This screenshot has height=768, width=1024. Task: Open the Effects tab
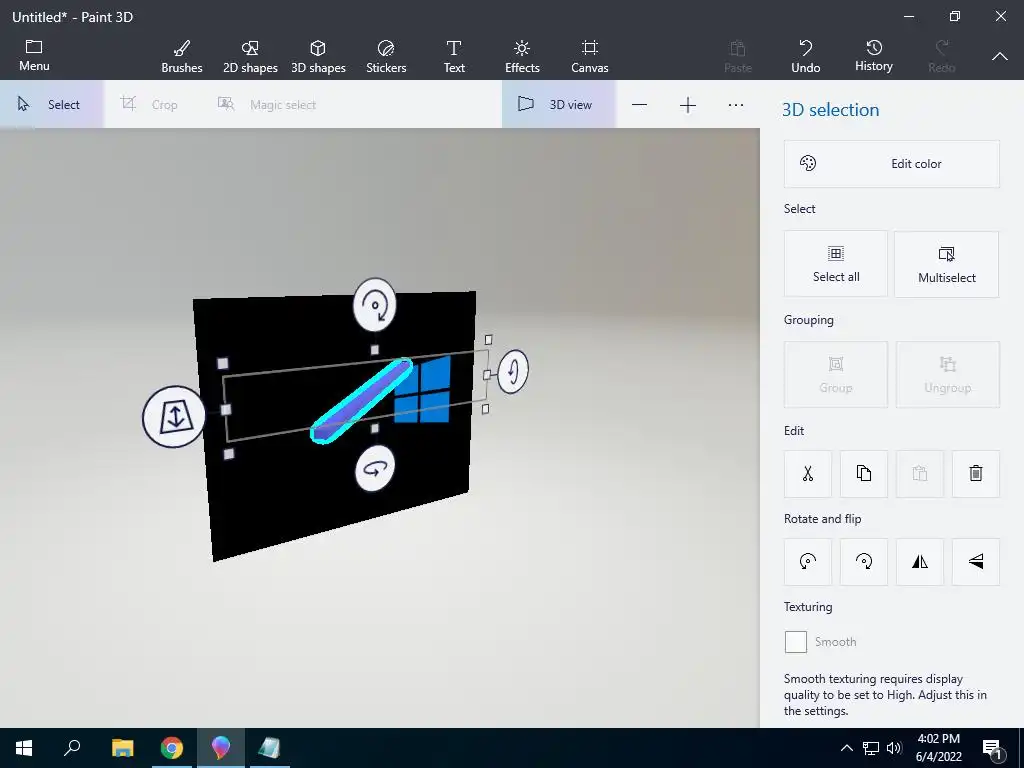522,57
